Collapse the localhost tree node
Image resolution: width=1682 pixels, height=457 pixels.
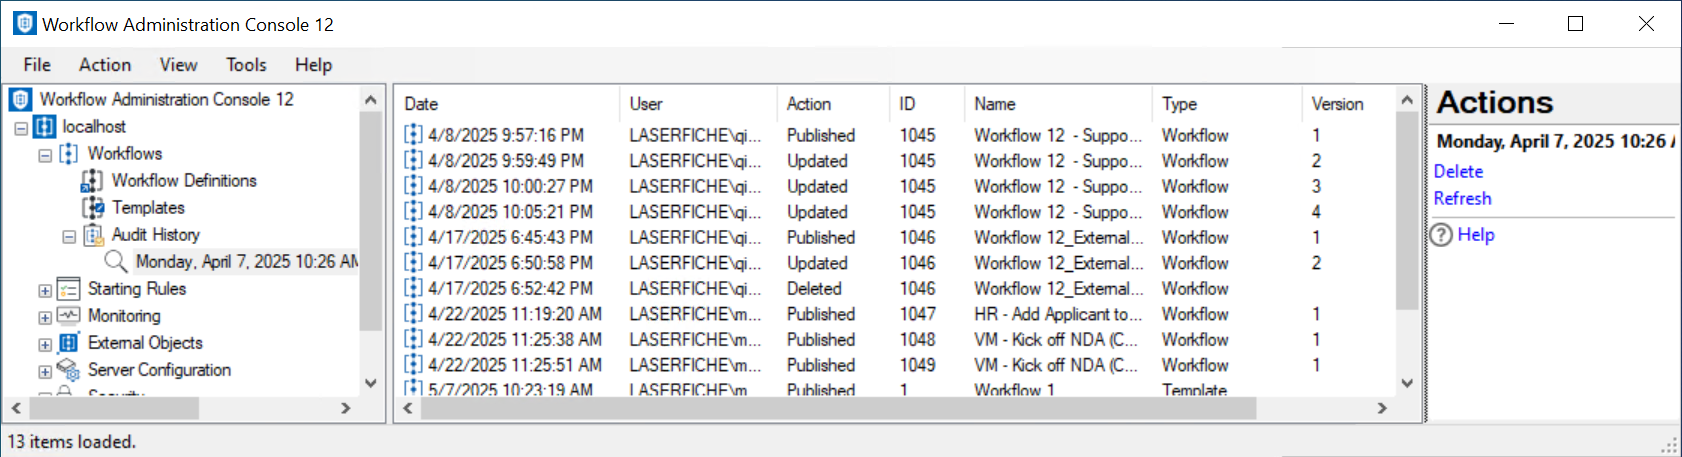(x=21, y=128)
